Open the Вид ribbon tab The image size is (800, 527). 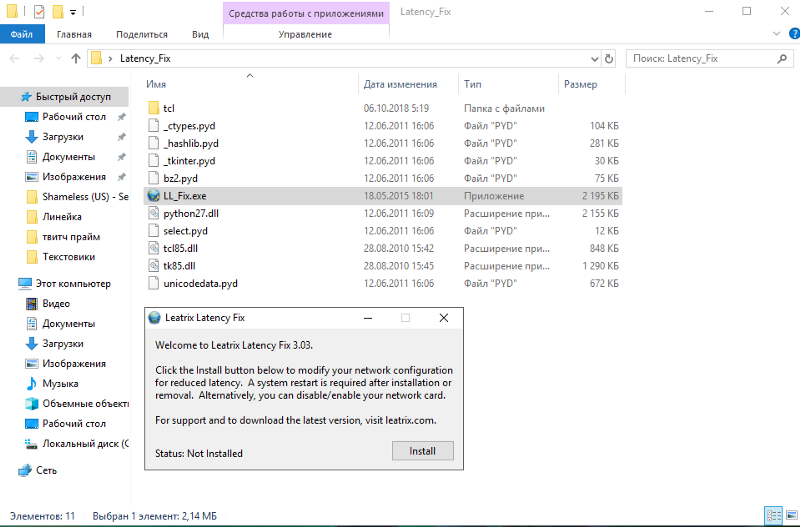pyautogui.click(x=201, y=34)
